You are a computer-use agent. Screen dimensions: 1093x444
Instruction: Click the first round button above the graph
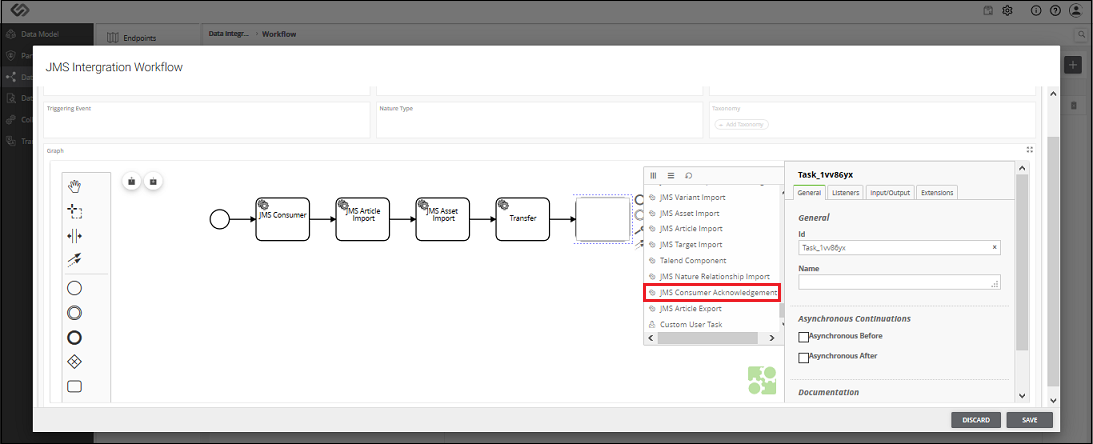pyautogui.click(x=132, y=181)
